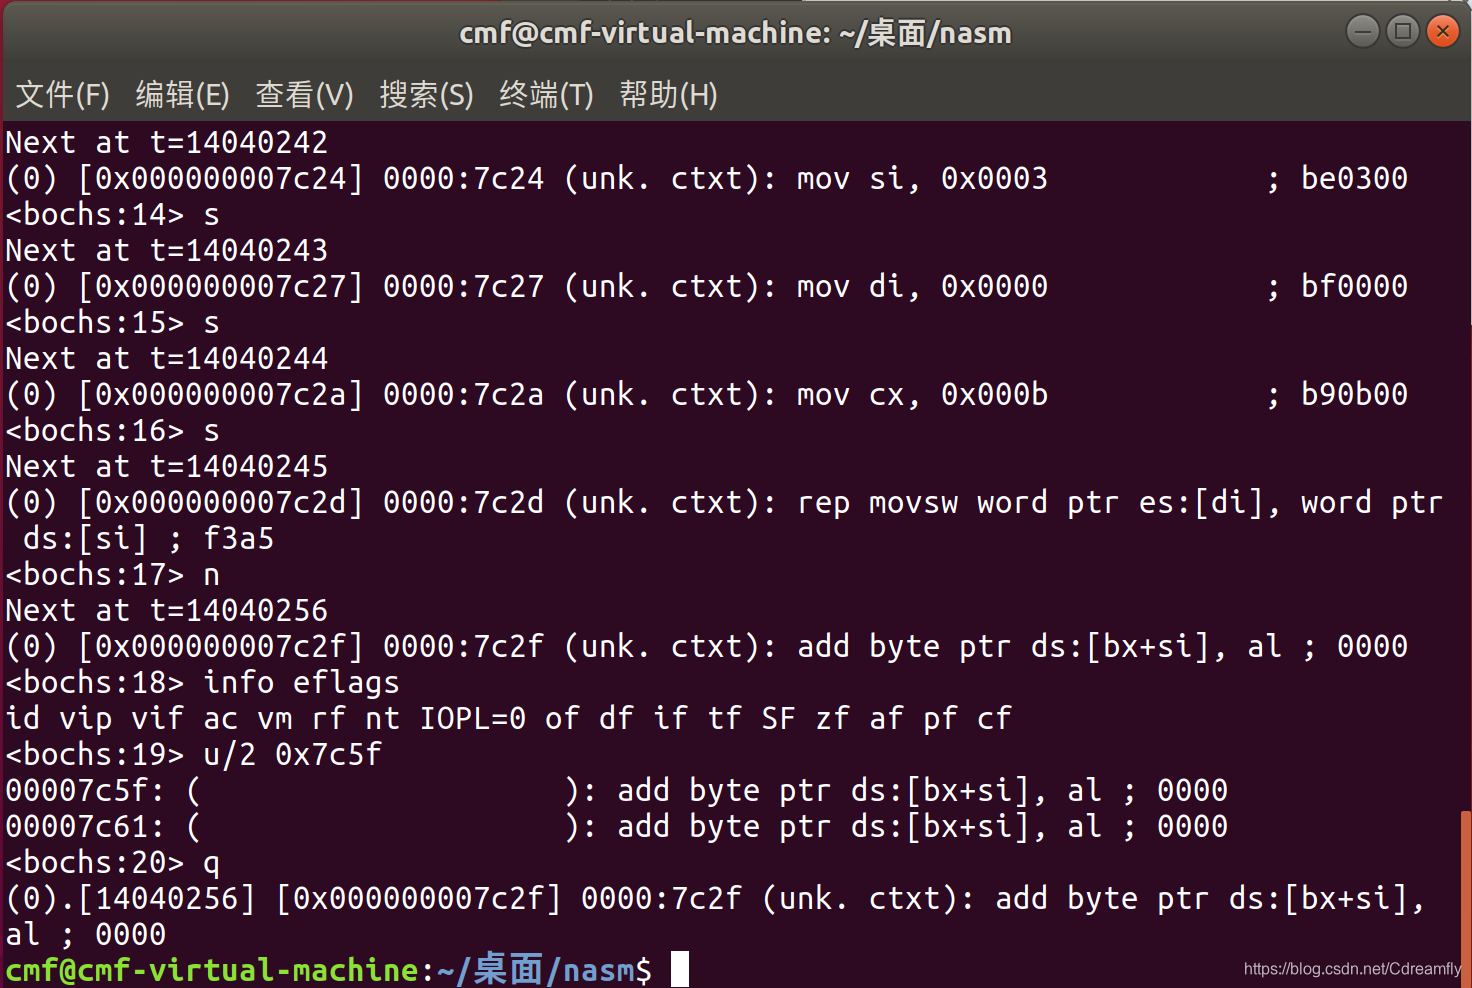1472x988 pixels.
Task: Click the text 'Next at t=14040256'
Action: click(167, 610)
